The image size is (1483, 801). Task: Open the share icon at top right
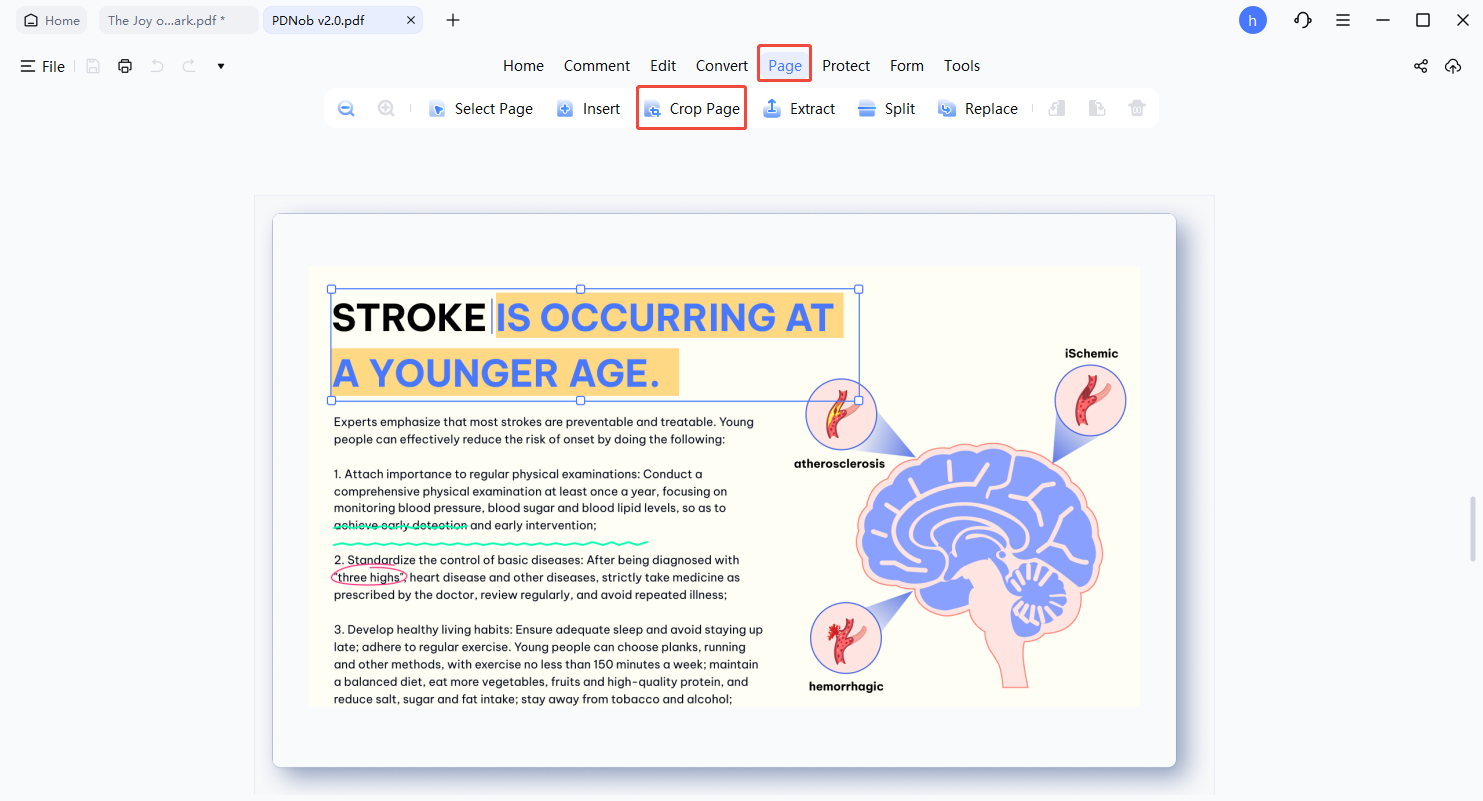coord(1420,66)
